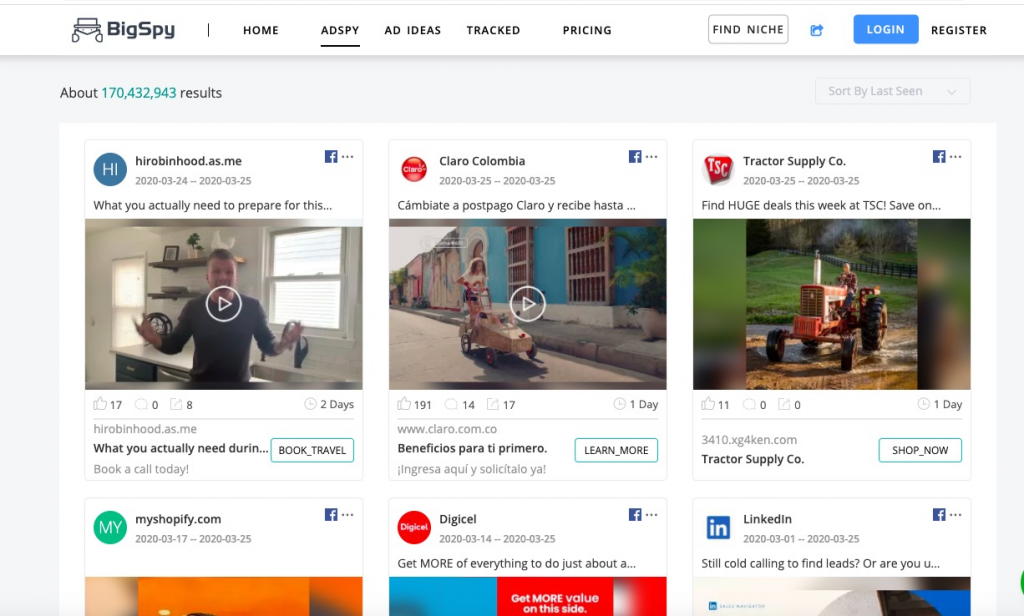
Task: Click Facebook icon on LinkedIn card
Action: click(x=939, y=515)
